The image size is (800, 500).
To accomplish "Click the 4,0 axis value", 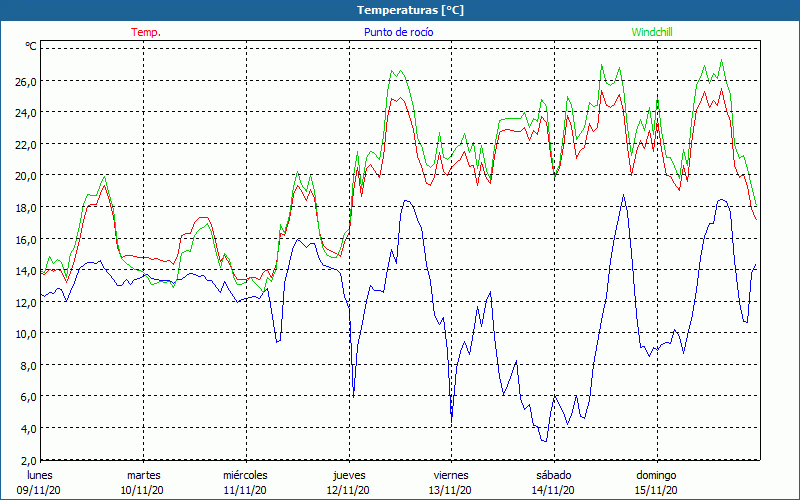I will pos(28,429).
